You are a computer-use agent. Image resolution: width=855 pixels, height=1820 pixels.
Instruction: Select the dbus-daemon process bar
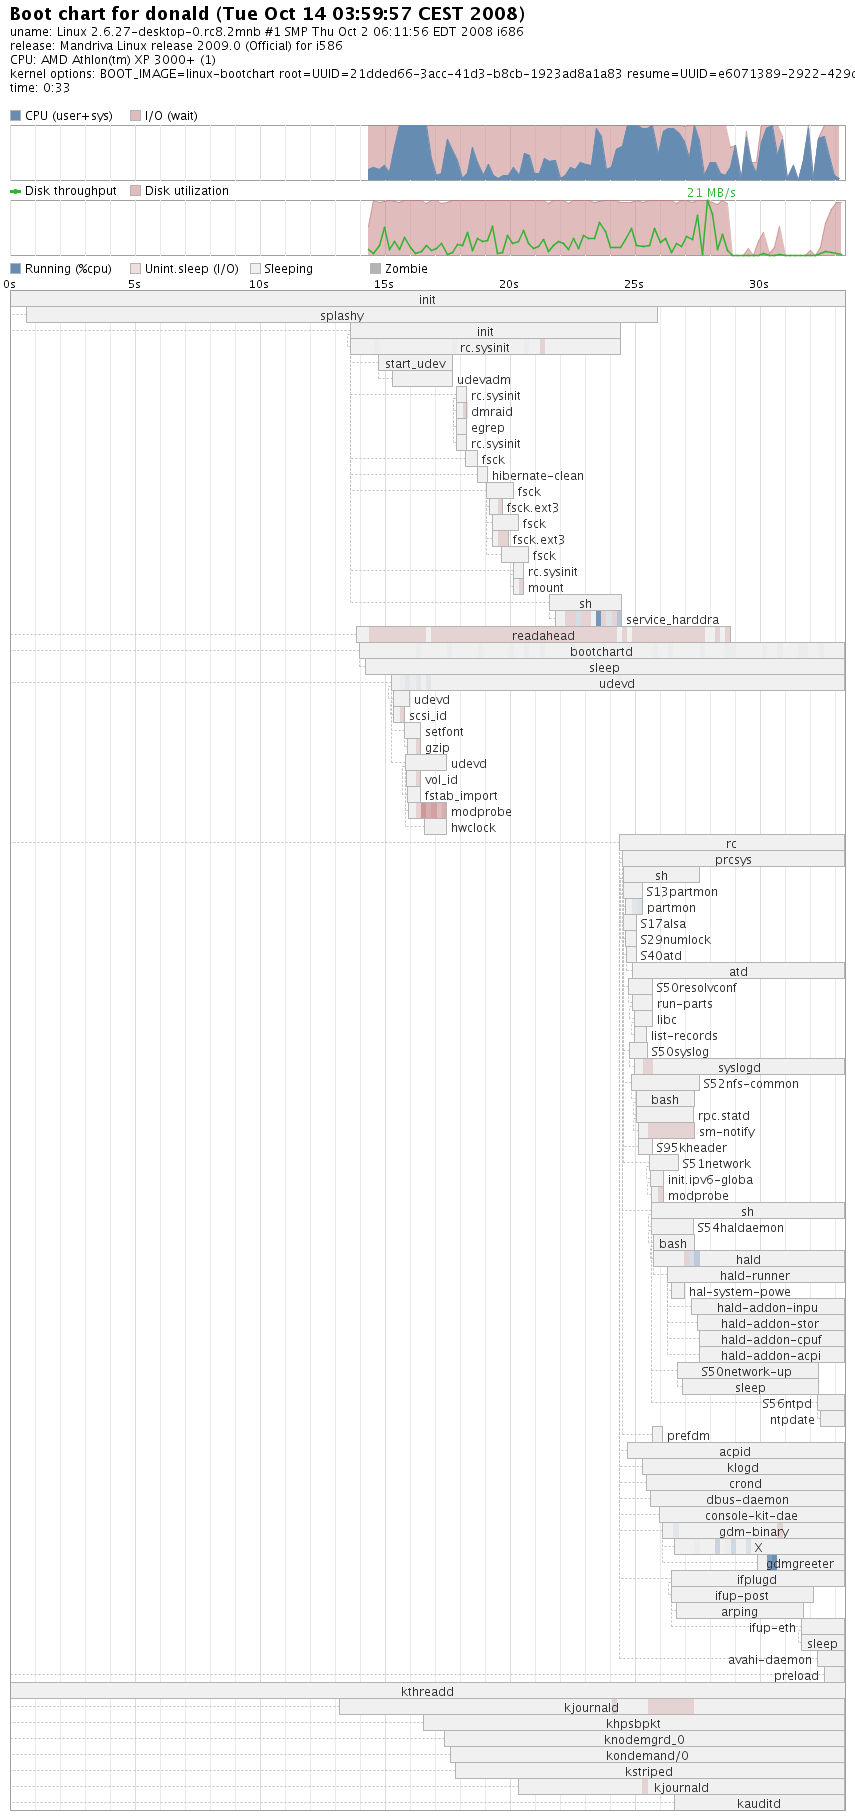pyautogui.click(x=747, y=1500)
